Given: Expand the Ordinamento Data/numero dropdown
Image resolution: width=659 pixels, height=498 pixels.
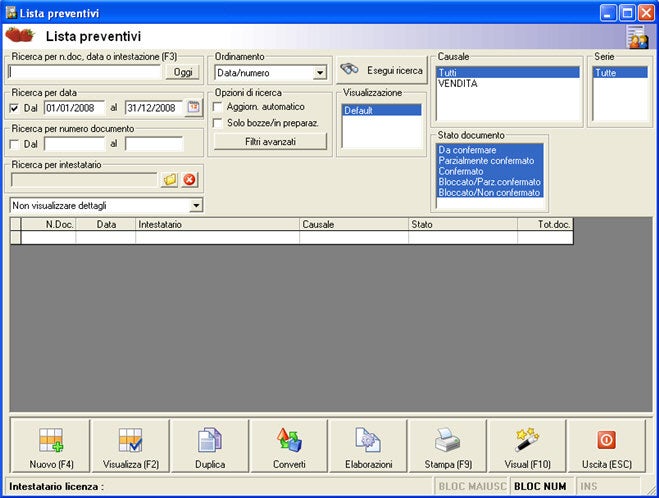Looking at the screenshot, I should click(320, 73).
